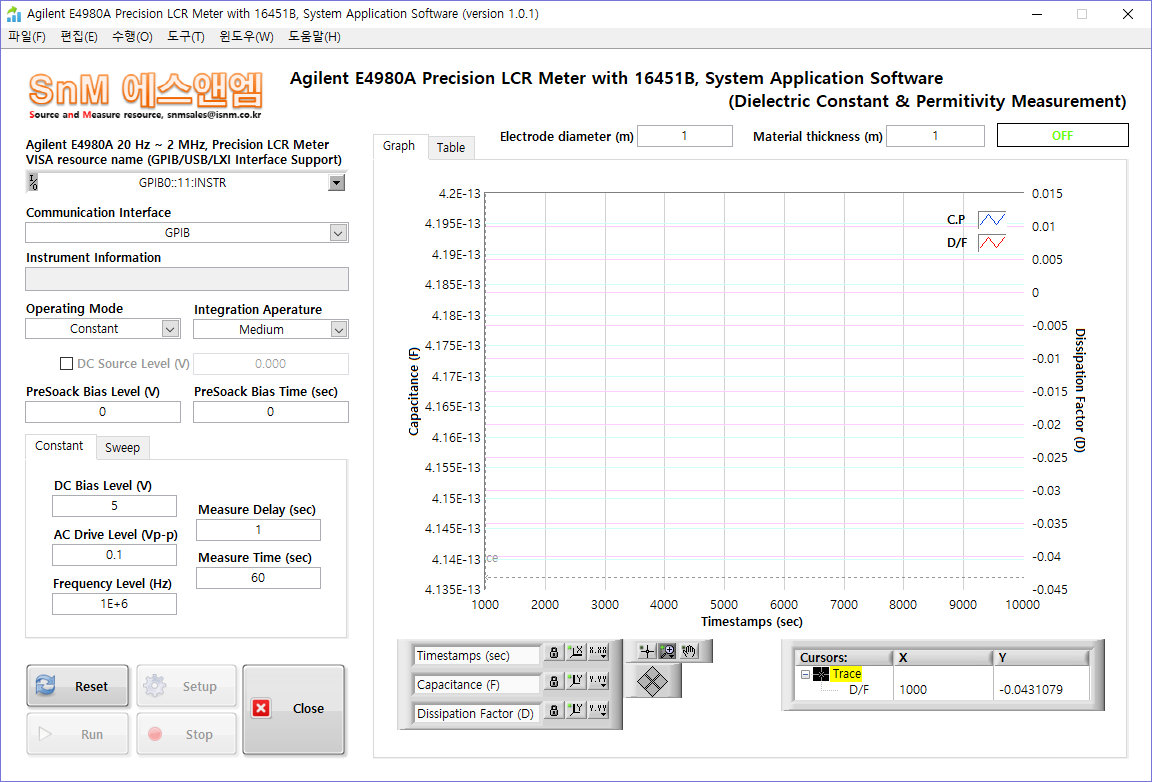The width and height of the screenshot is (1152, 782).
Task: Open format options for the Capacitance axis
Action: (x=598, y=682)
